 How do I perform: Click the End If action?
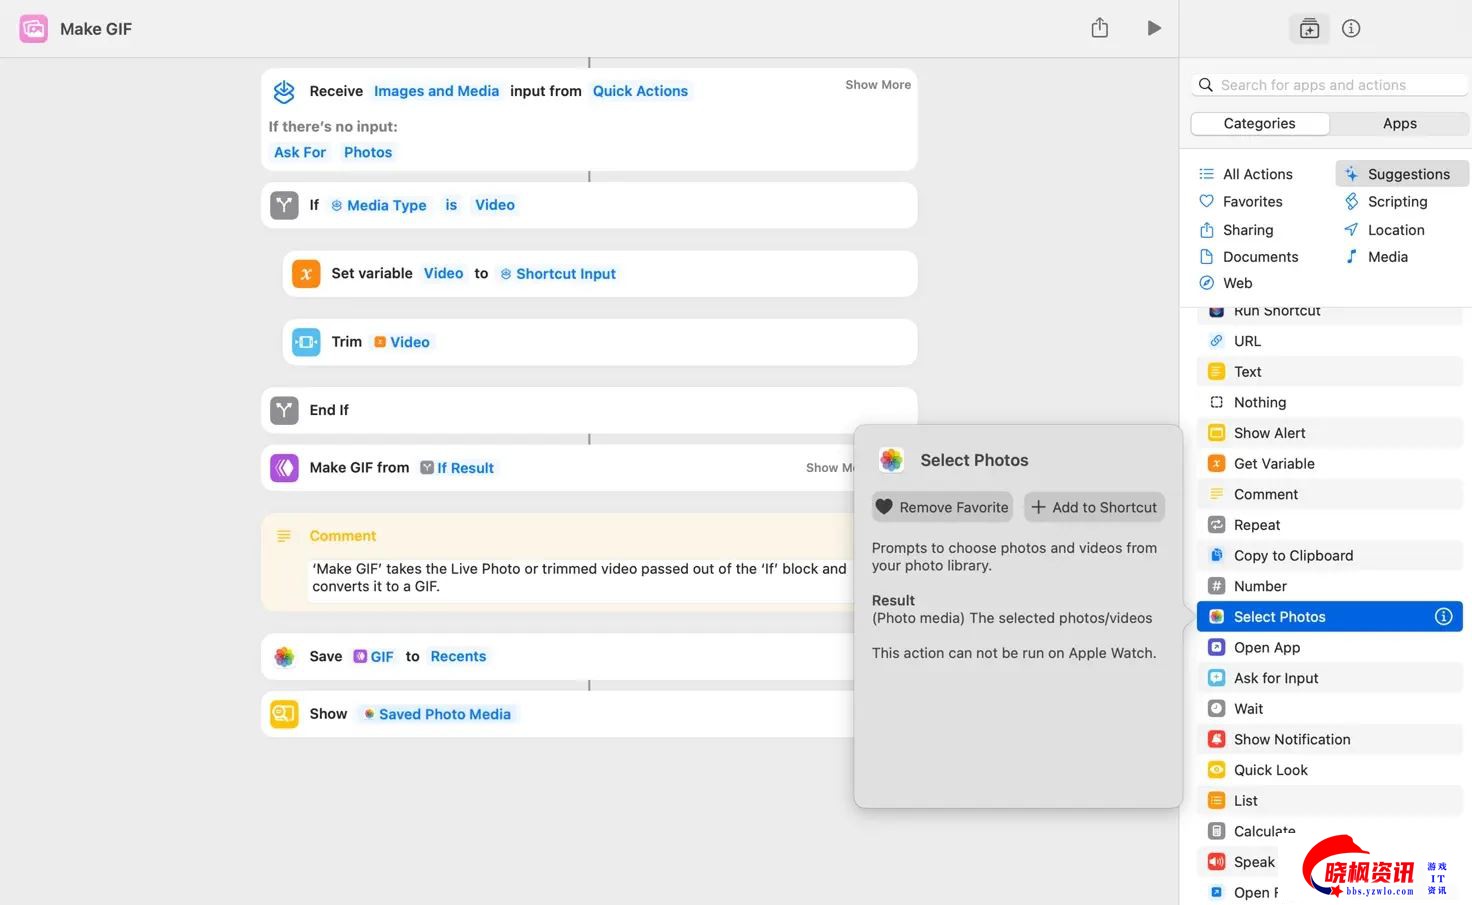pyautogui.click(x=589, y=410)
